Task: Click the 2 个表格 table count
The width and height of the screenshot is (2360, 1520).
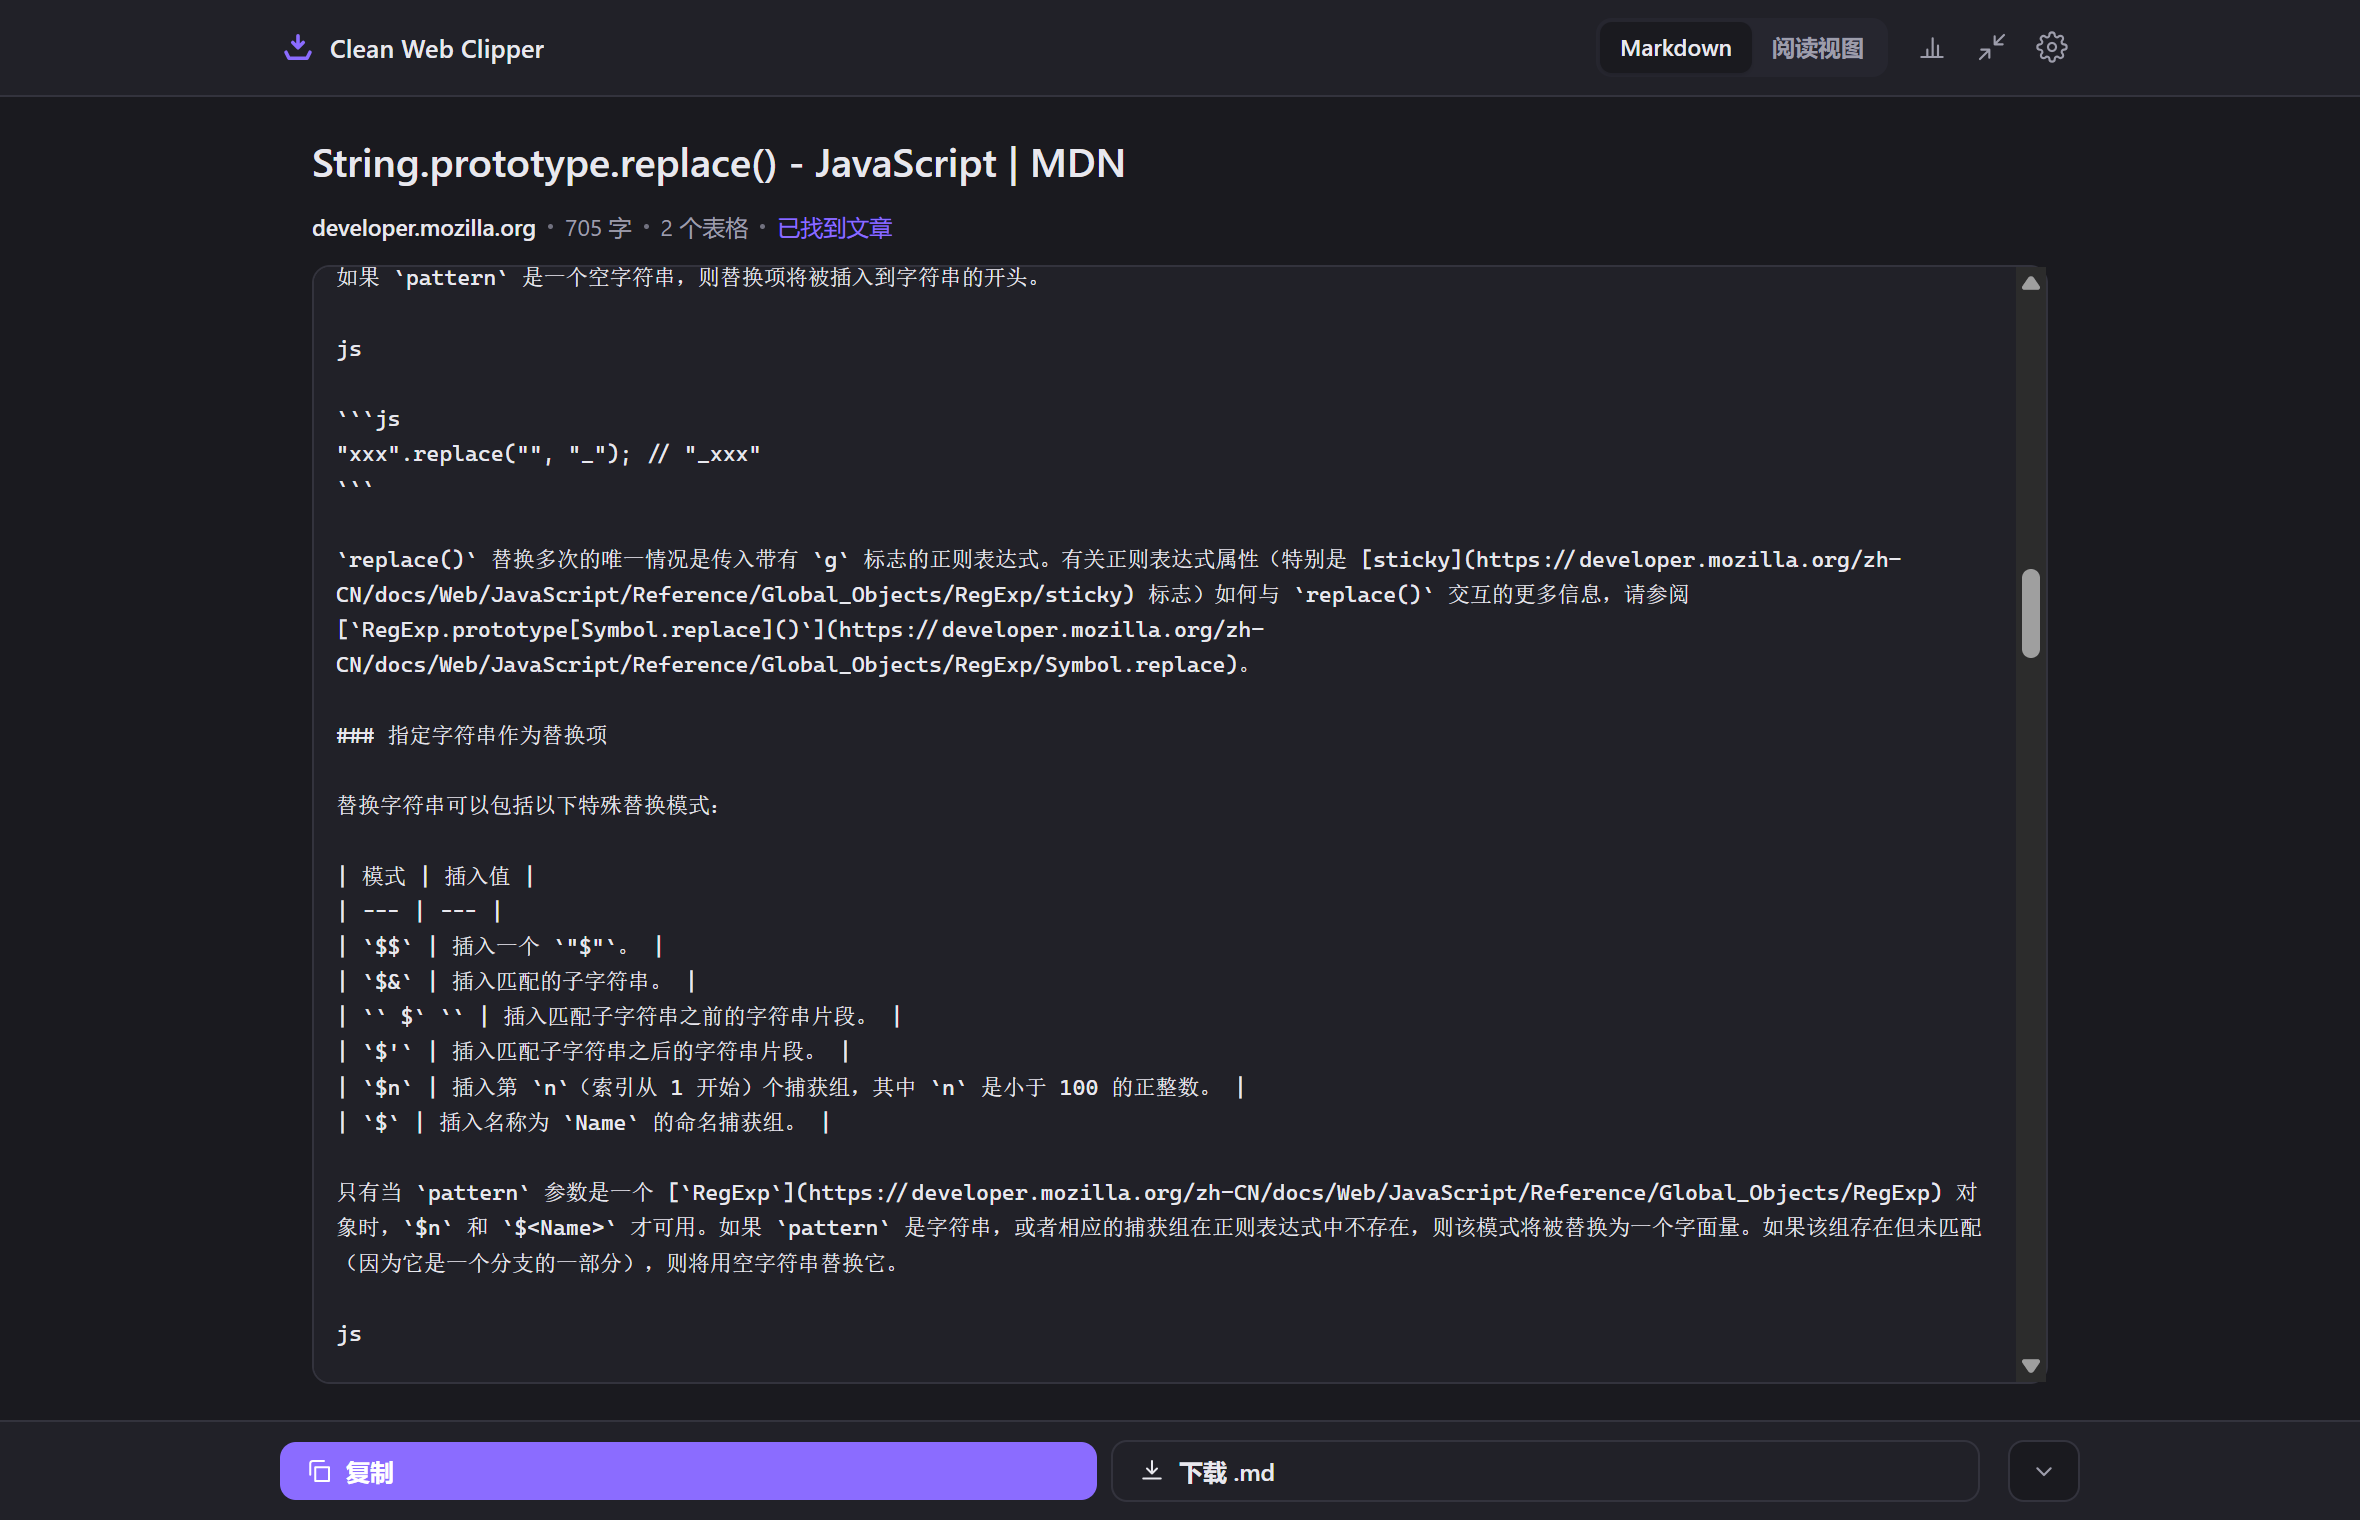Action: [704, 228]
